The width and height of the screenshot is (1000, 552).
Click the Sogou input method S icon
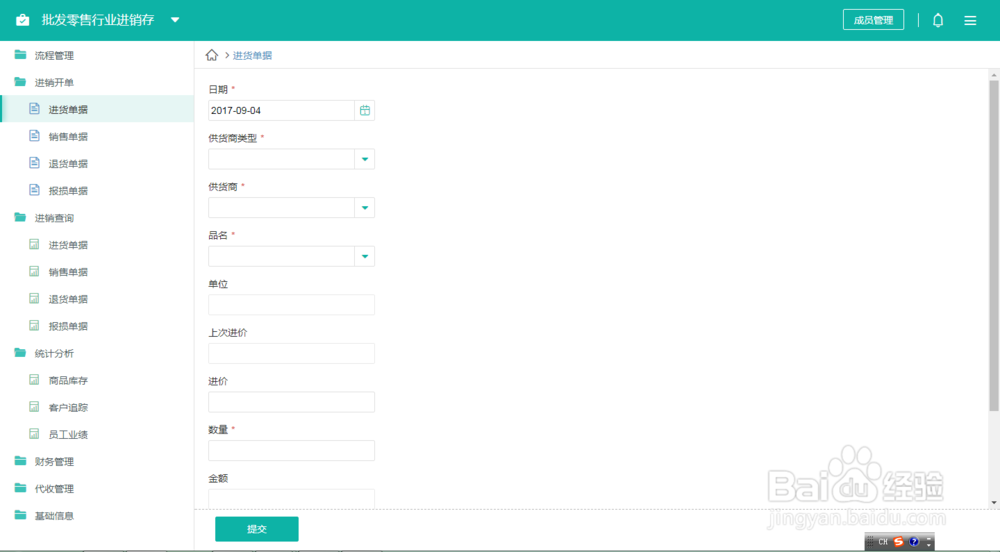898,542
